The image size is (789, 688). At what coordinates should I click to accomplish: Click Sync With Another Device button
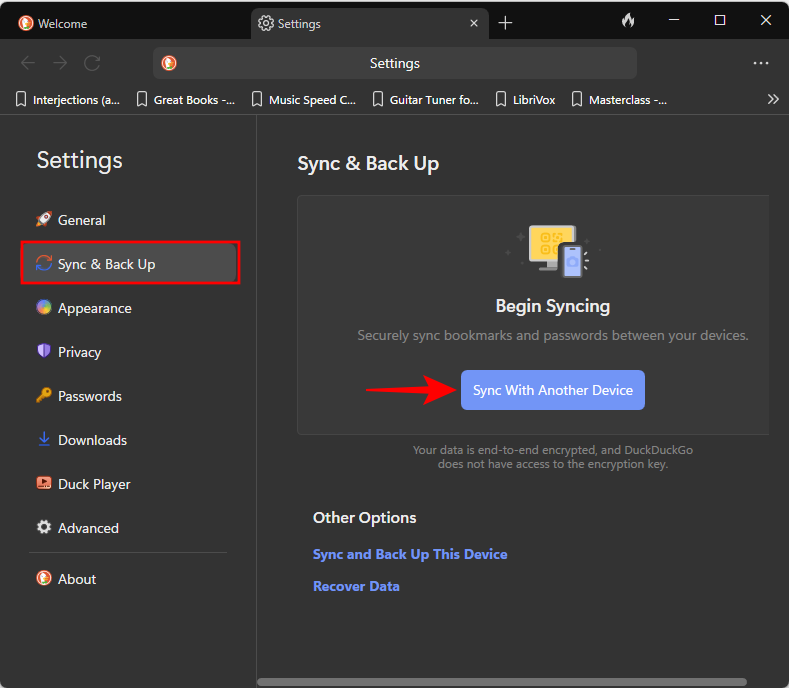tap(553, 390)
